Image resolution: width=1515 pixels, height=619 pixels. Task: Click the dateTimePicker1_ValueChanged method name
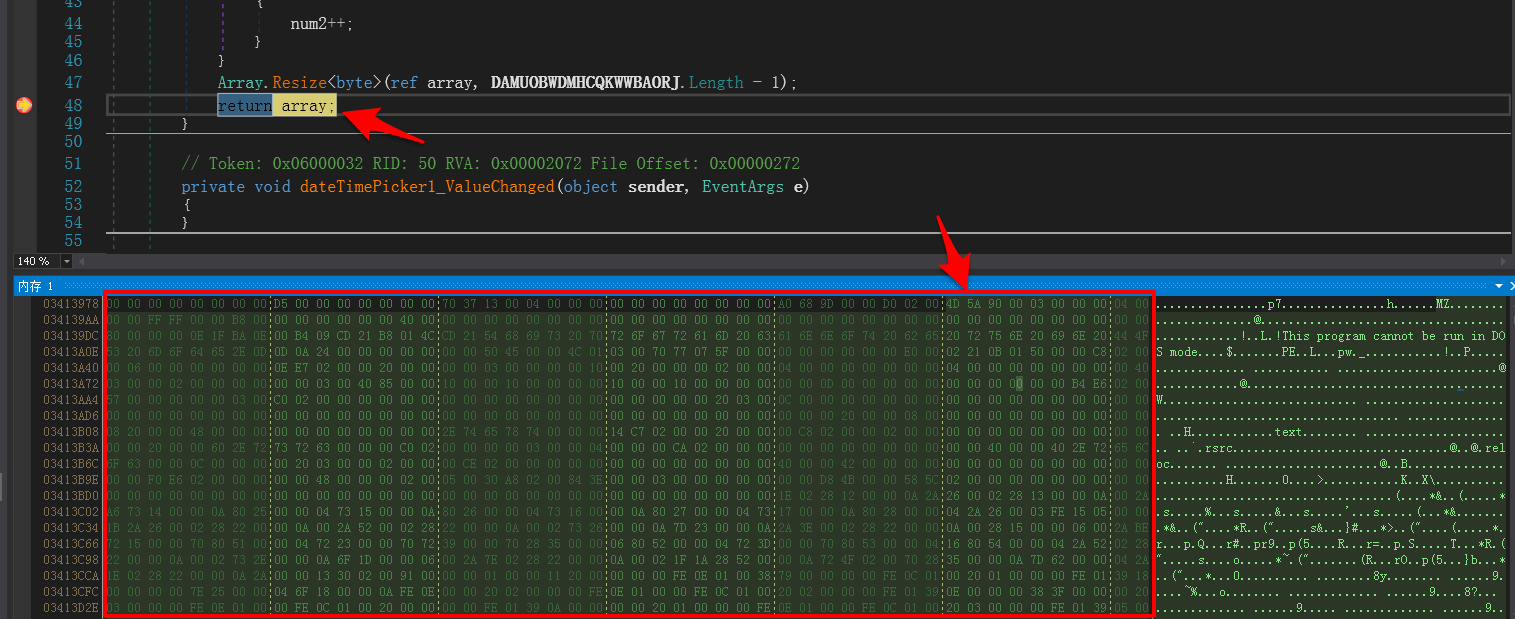[426, 186]
